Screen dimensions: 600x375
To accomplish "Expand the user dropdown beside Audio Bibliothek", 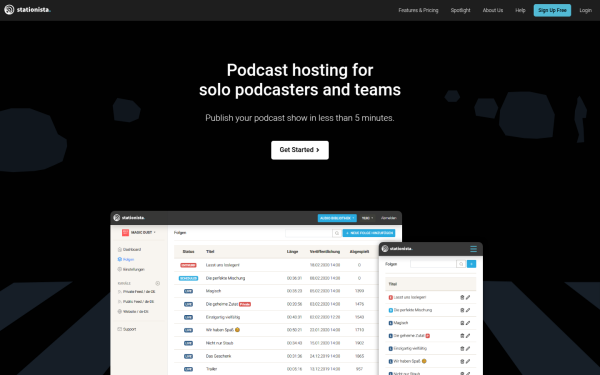I will [367, 218].
